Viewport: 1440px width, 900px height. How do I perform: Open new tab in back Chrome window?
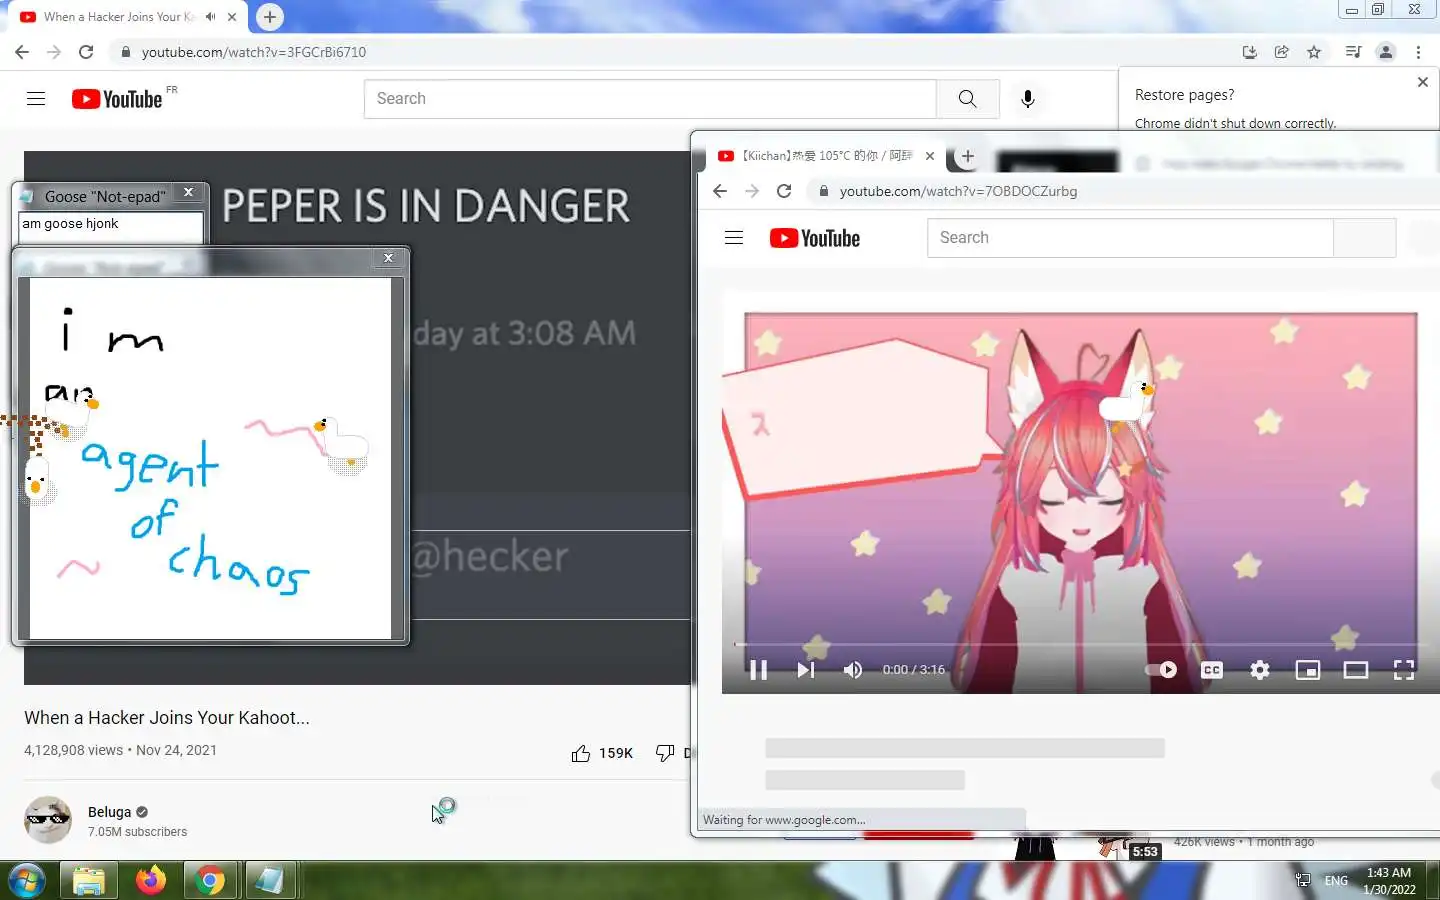click(x=270, y=17)
